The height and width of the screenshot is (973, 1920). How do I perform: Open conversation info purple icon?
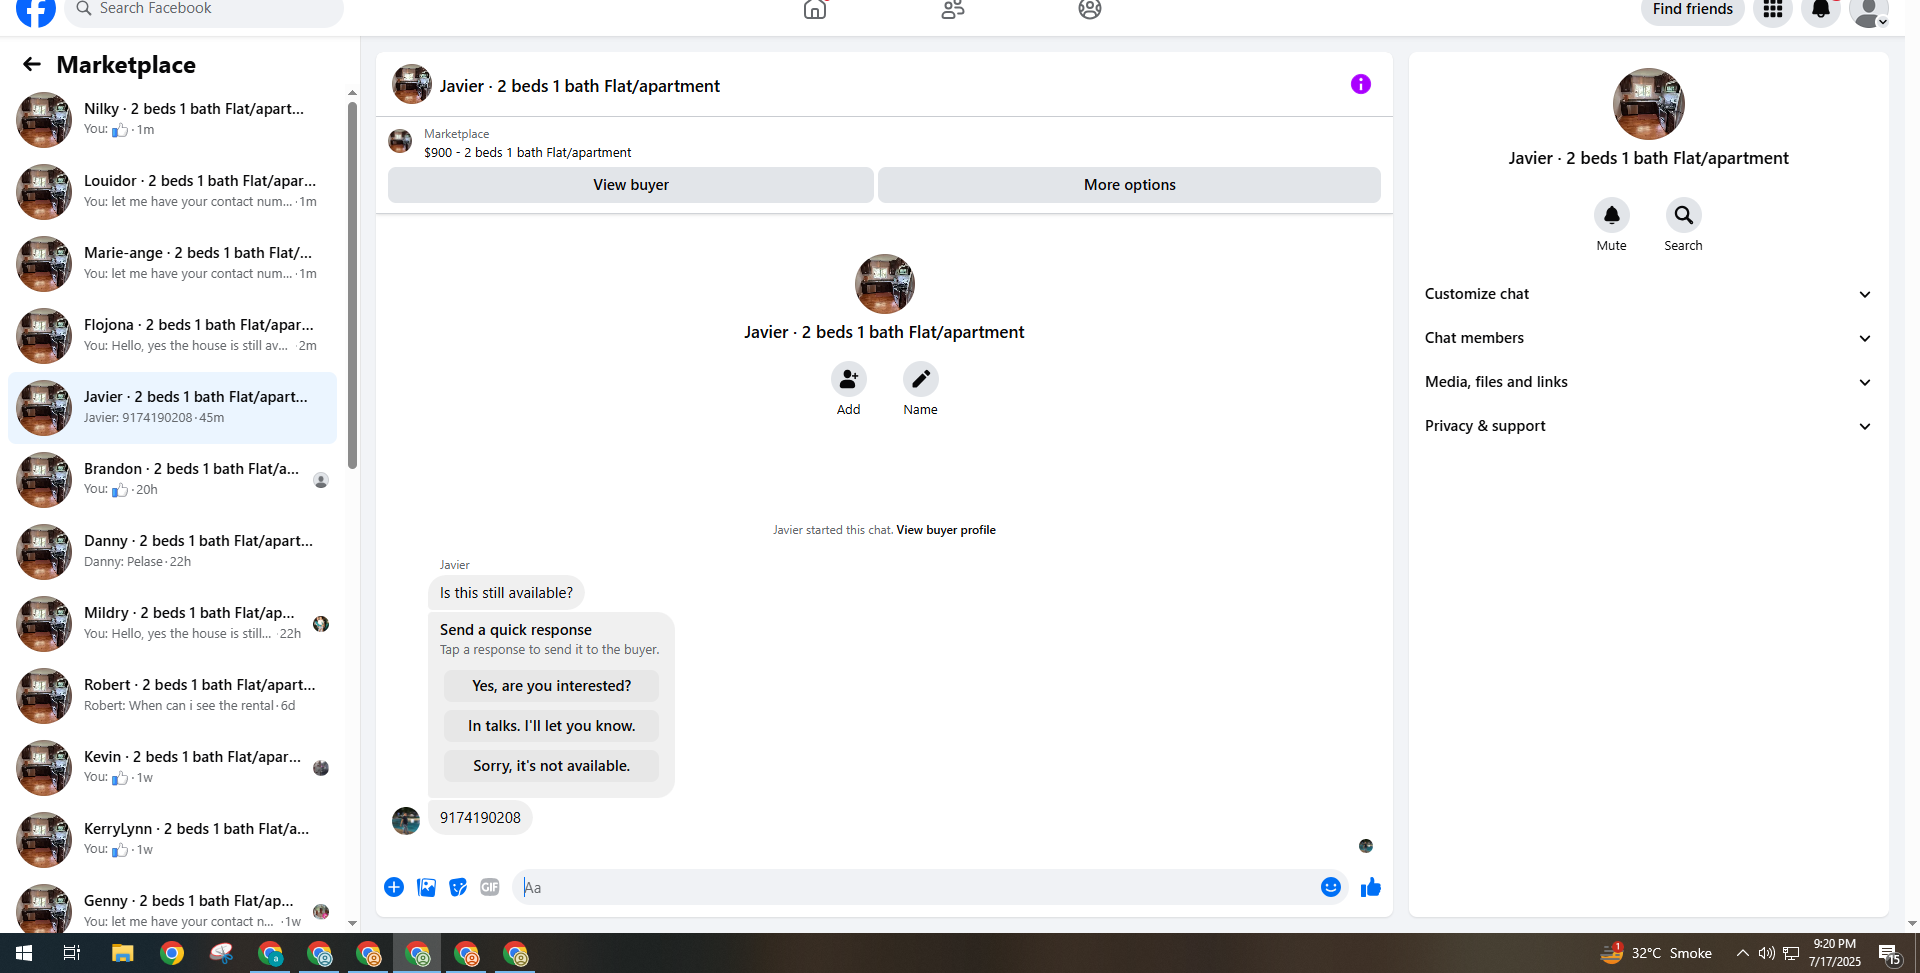pyautogui.click(x=1360, y=84)
